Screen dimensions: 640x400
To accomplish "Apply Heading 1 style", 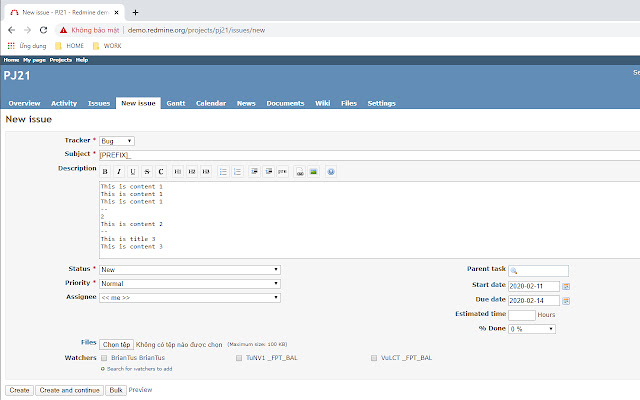I will [x=178, y=172].
